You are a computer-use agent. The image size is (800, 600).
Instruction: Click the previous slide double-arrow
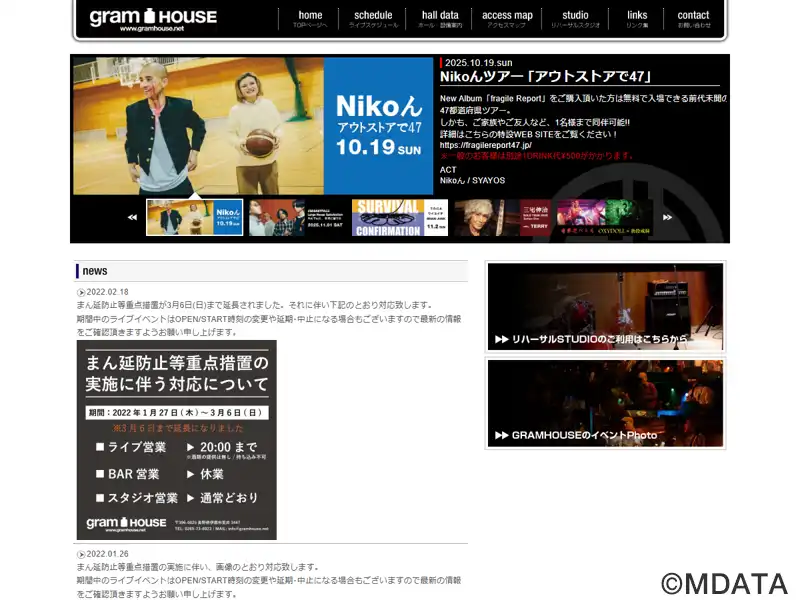(132, 217)
